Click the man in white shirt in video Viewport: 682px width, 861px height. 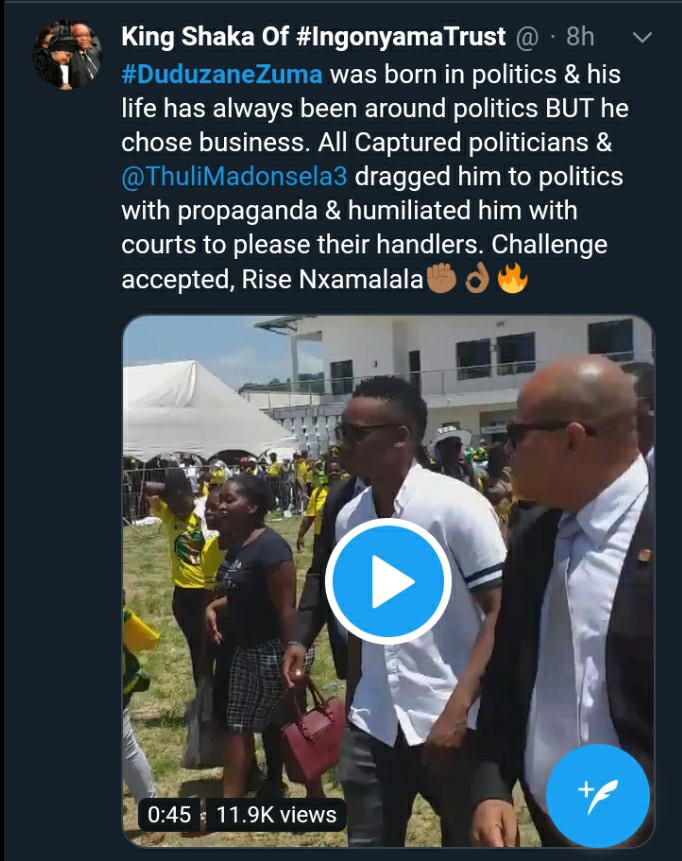pyautogui.click(x=409, y=604)
